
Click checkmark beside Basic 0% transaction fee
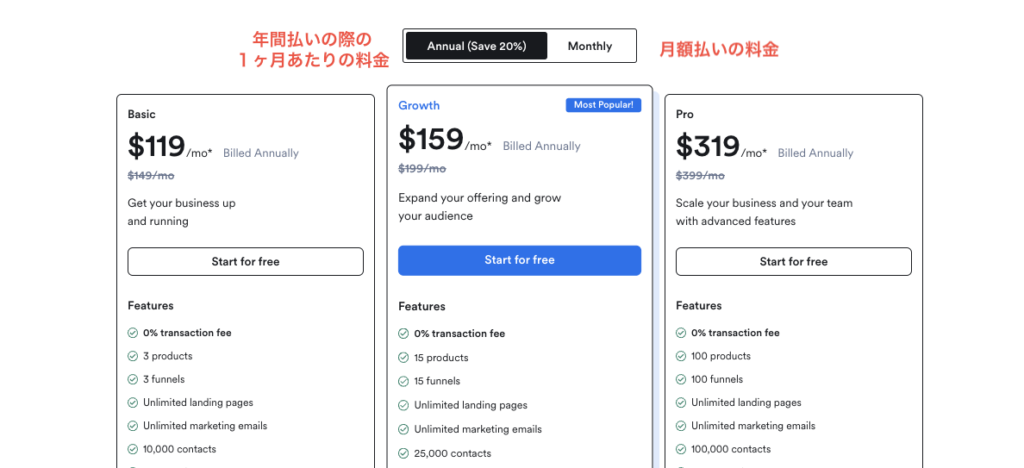tap(133, 333)
